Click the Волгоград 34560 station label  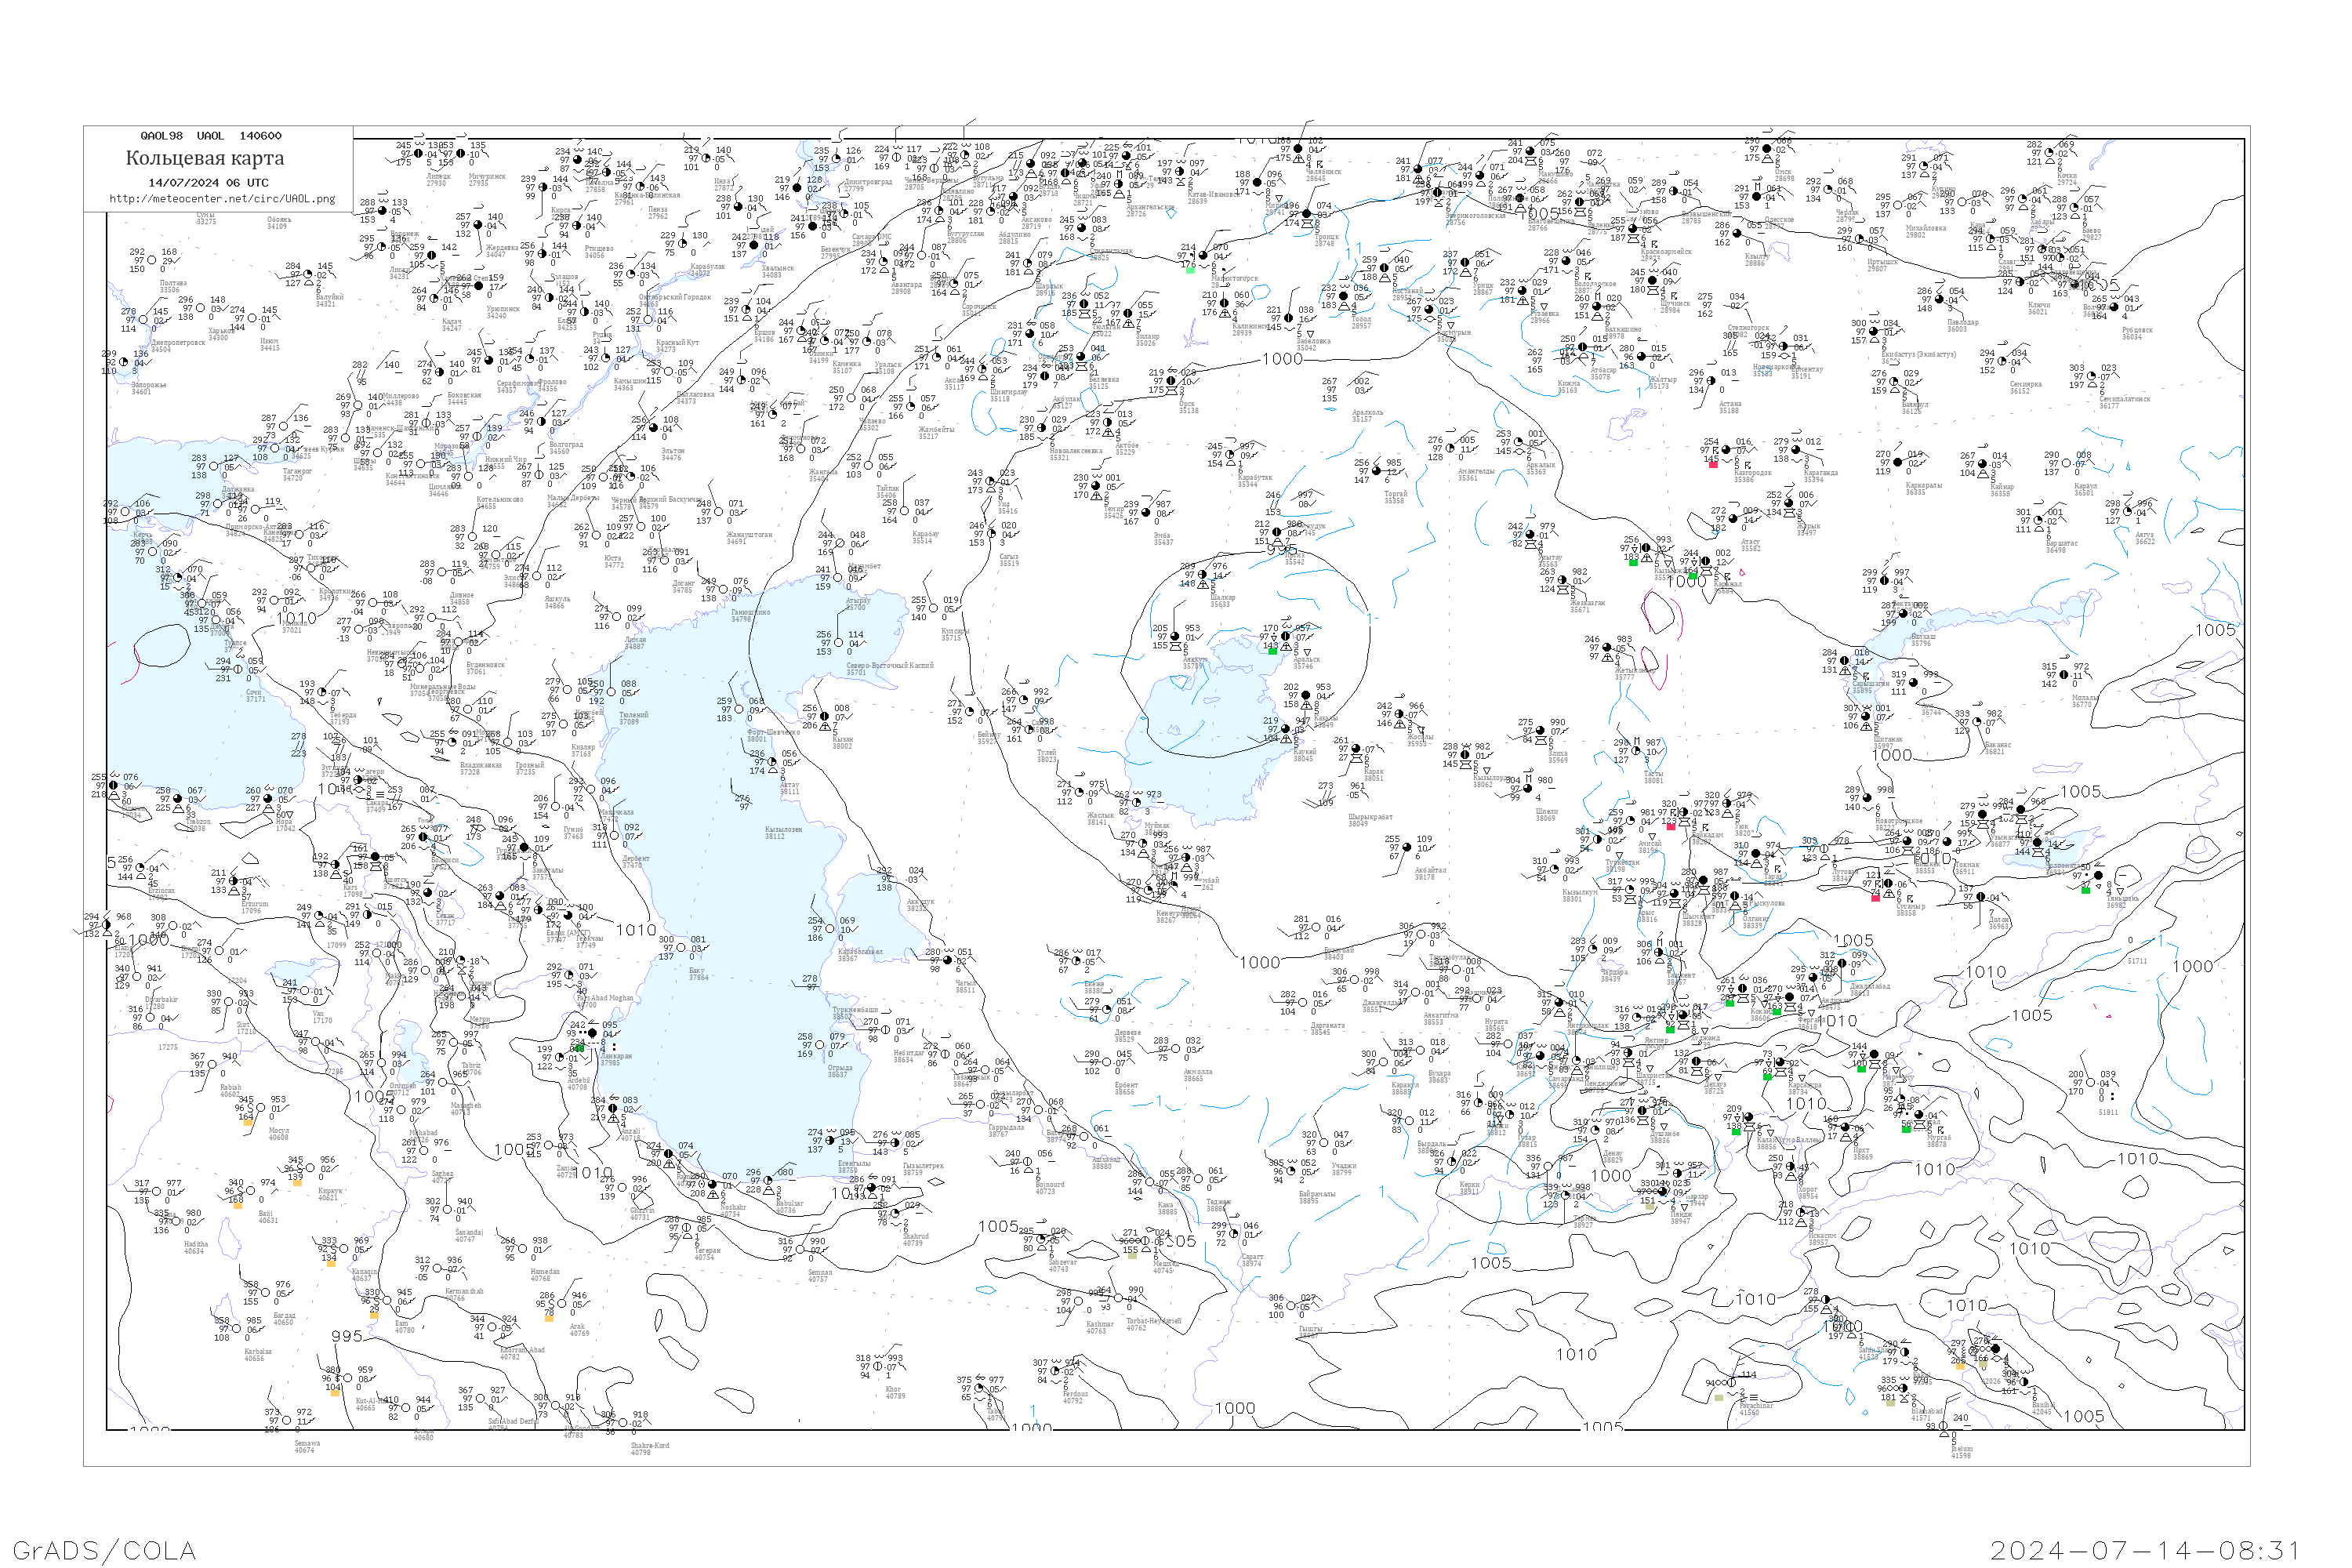pyautogui.click(x=566, y=447)
